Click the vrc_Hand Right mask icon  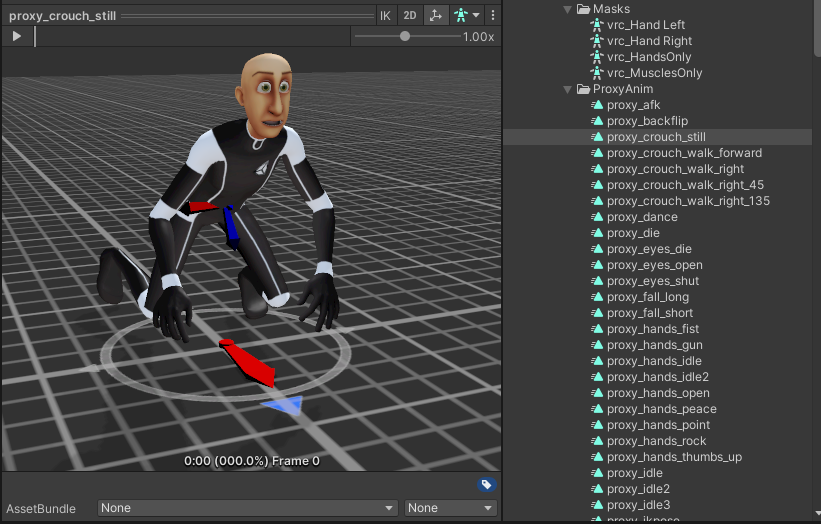coord(597,41)
